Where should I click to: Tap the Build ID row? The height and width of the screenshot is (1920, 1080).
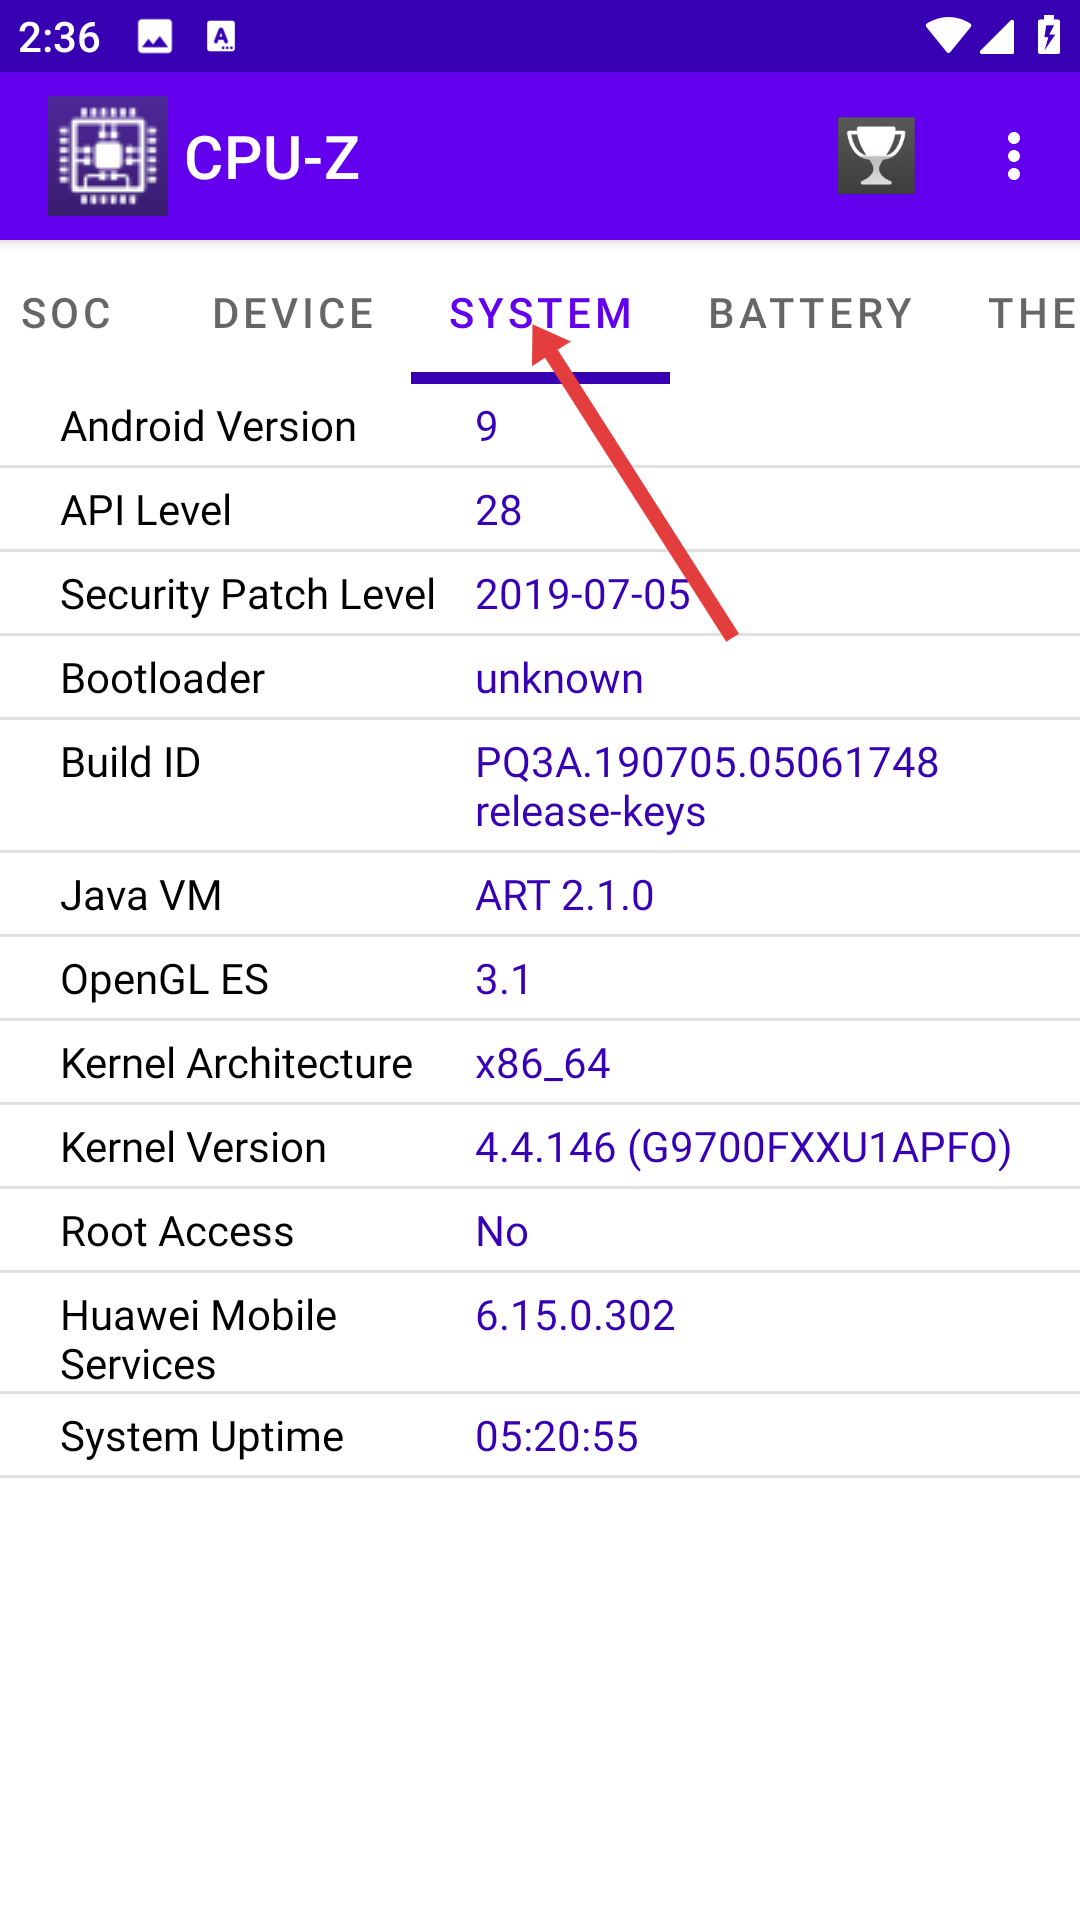[x=540, y=787]
